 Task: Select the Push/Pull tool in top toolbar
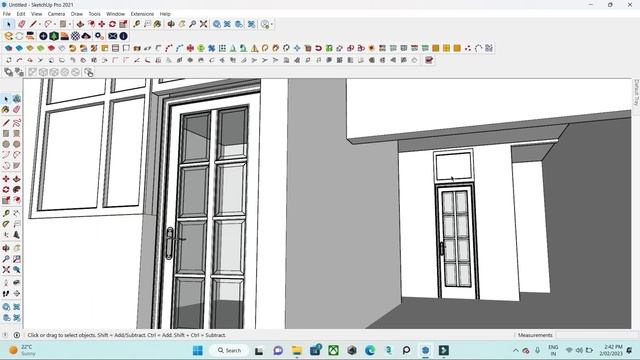pos(80,24)
